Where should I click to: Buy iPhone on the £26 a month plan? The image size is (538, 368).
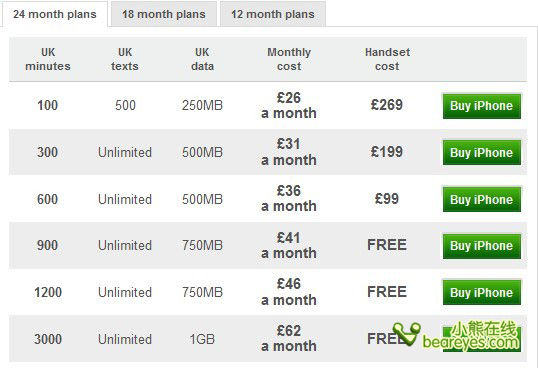click(x=482, y=106)
